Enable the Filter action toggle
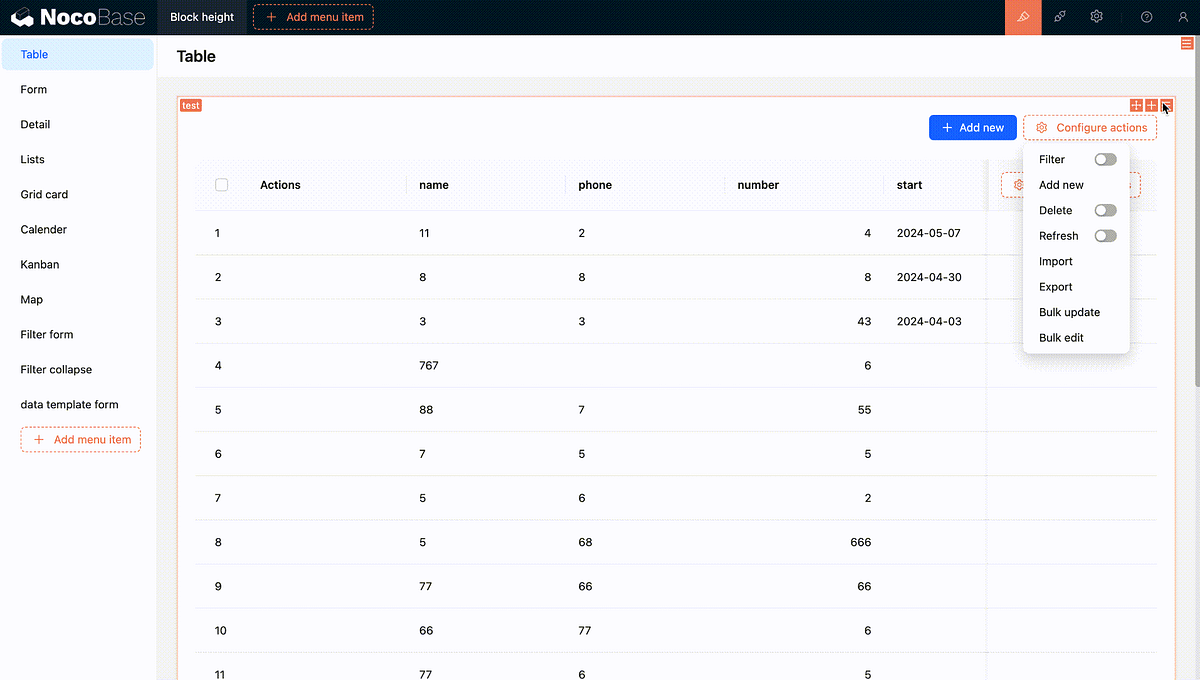Viewport: 1200px width, 680px height. 1105,159
